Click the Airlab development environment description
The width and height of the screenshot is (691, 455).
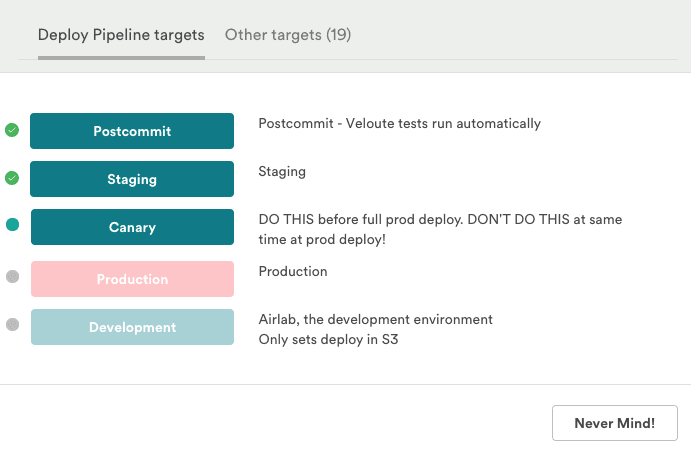coord(375,320)
